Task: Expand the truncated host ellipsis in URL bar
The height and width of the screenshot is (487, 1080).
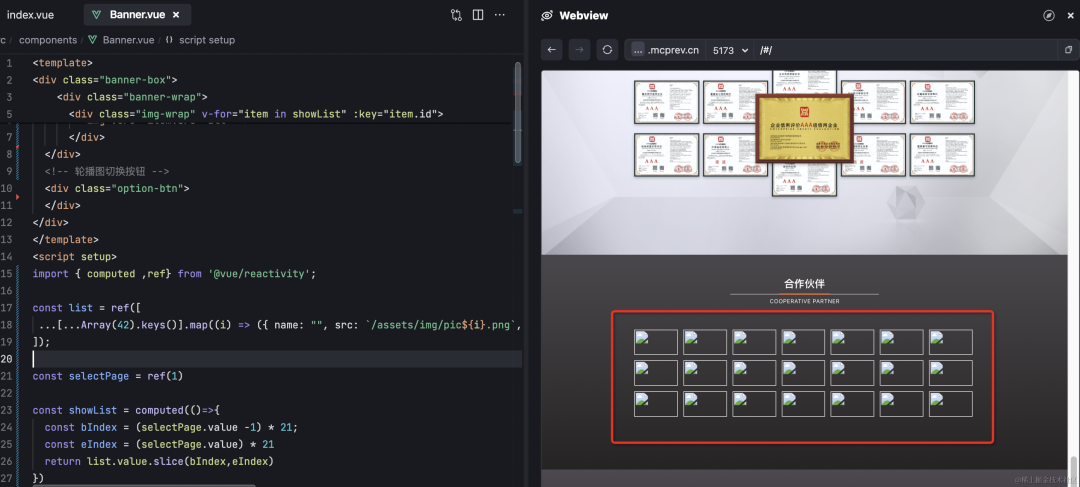Action: (x=638, y=50)
